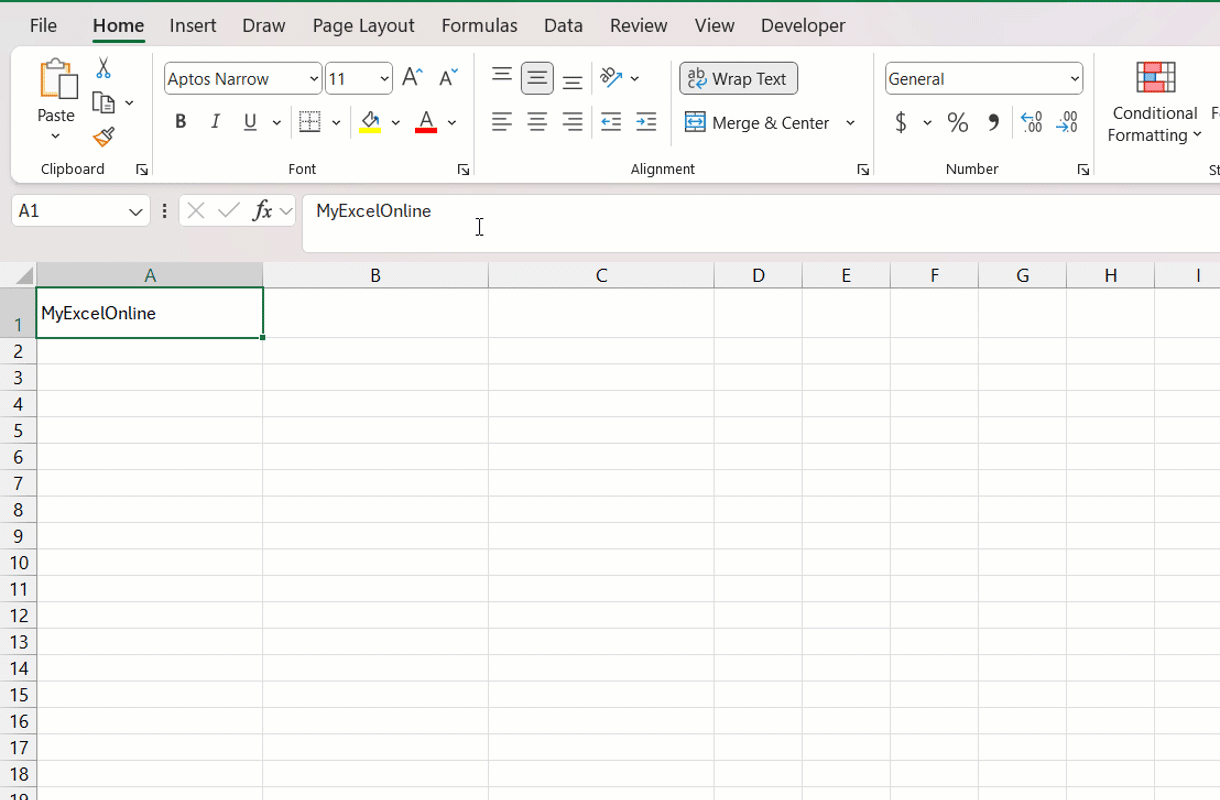Select the row 5 header
1220x800 pixels.
pyautogui.click(x=18, y=431)
